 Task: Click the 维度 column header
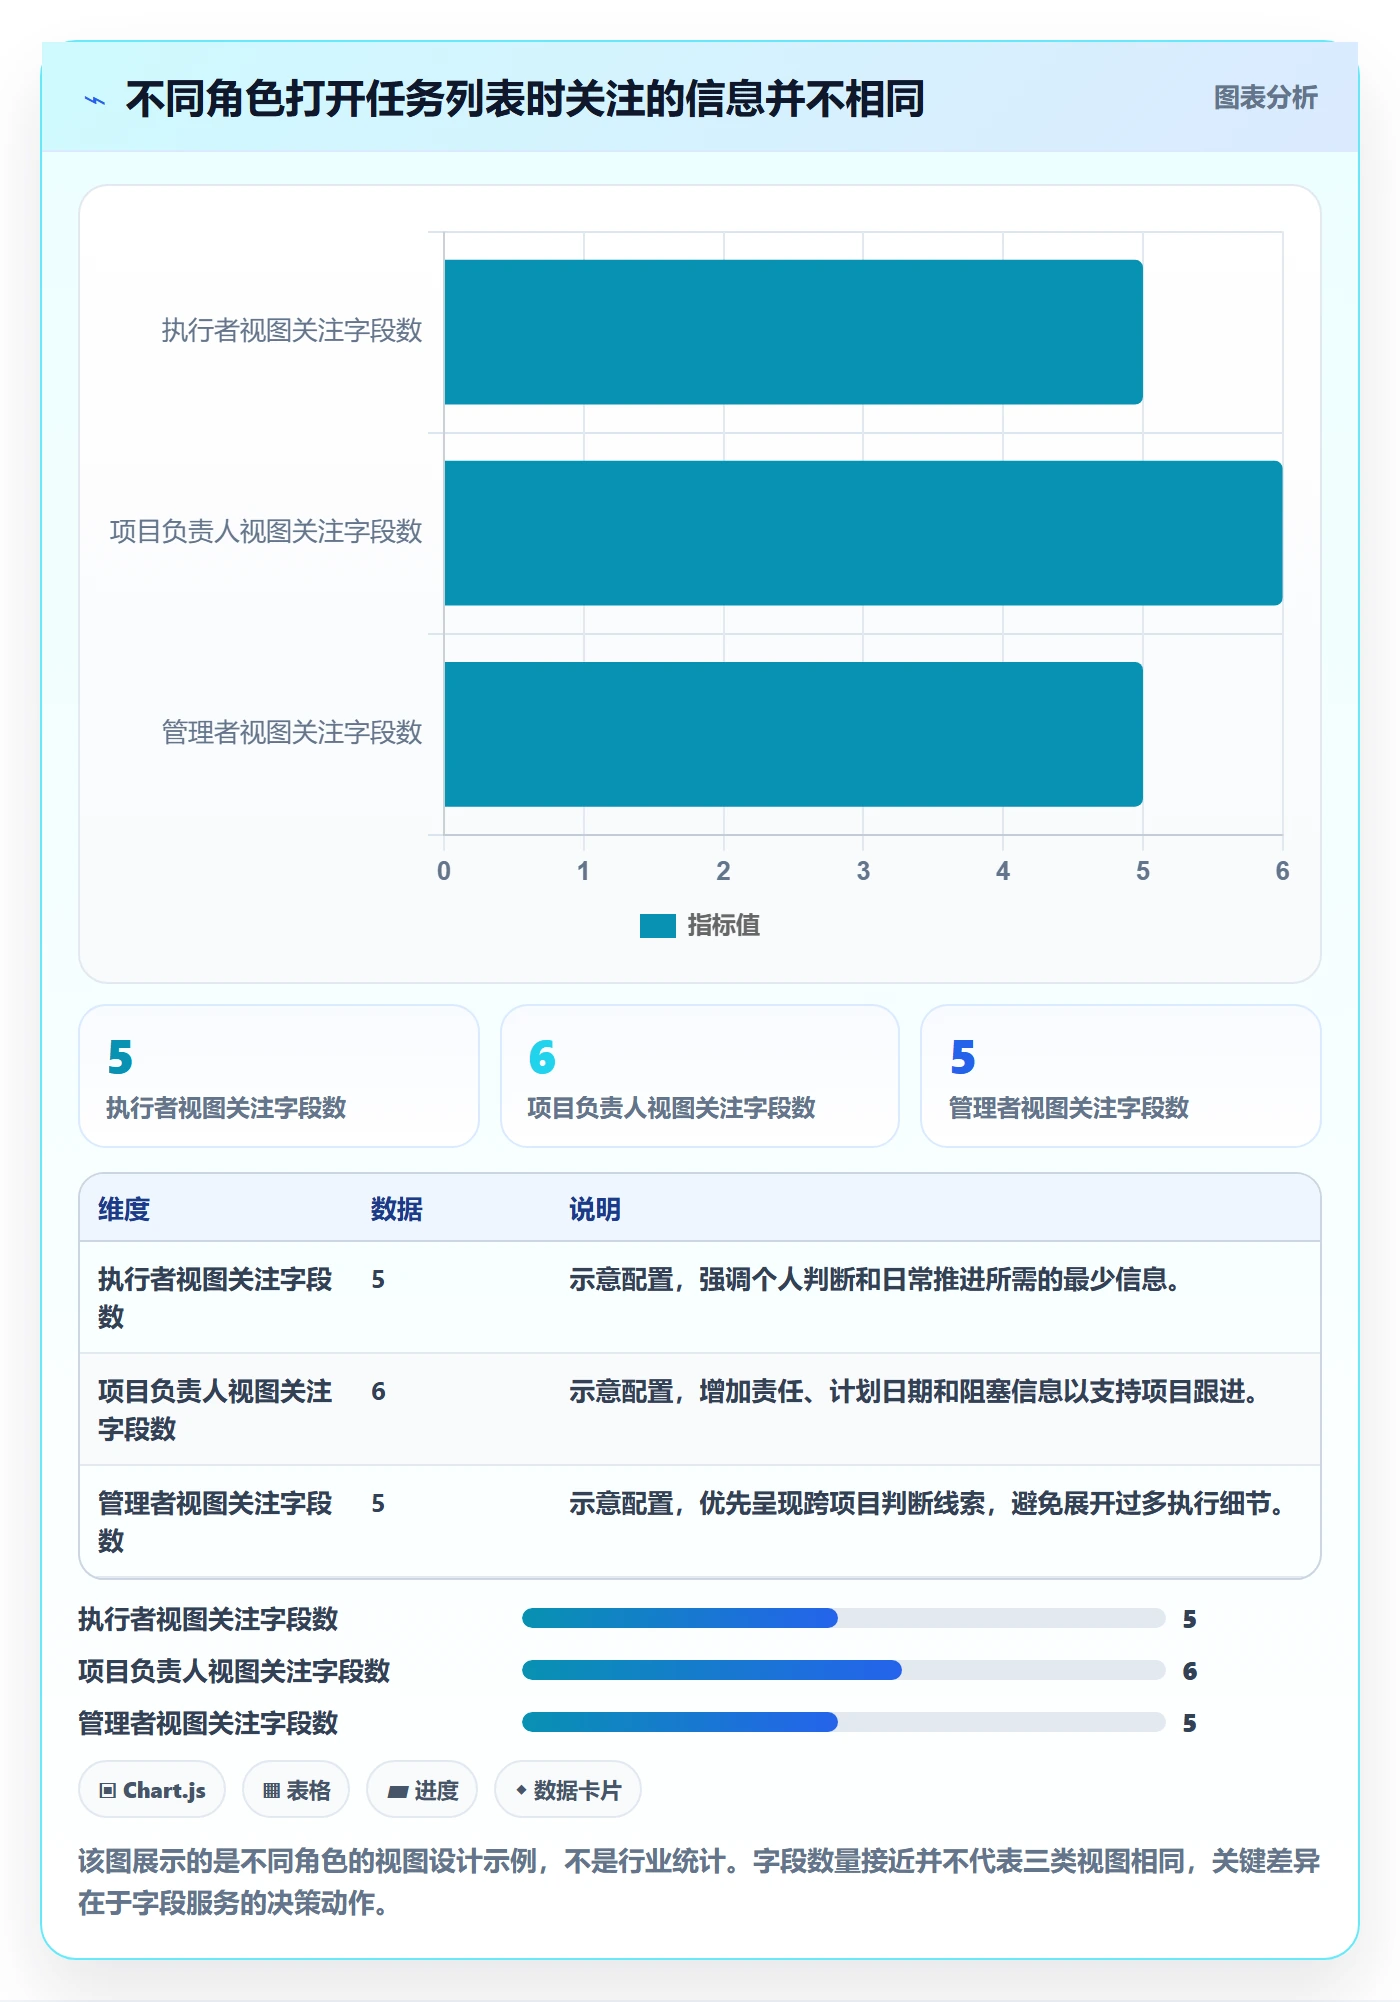[124, 1209]
